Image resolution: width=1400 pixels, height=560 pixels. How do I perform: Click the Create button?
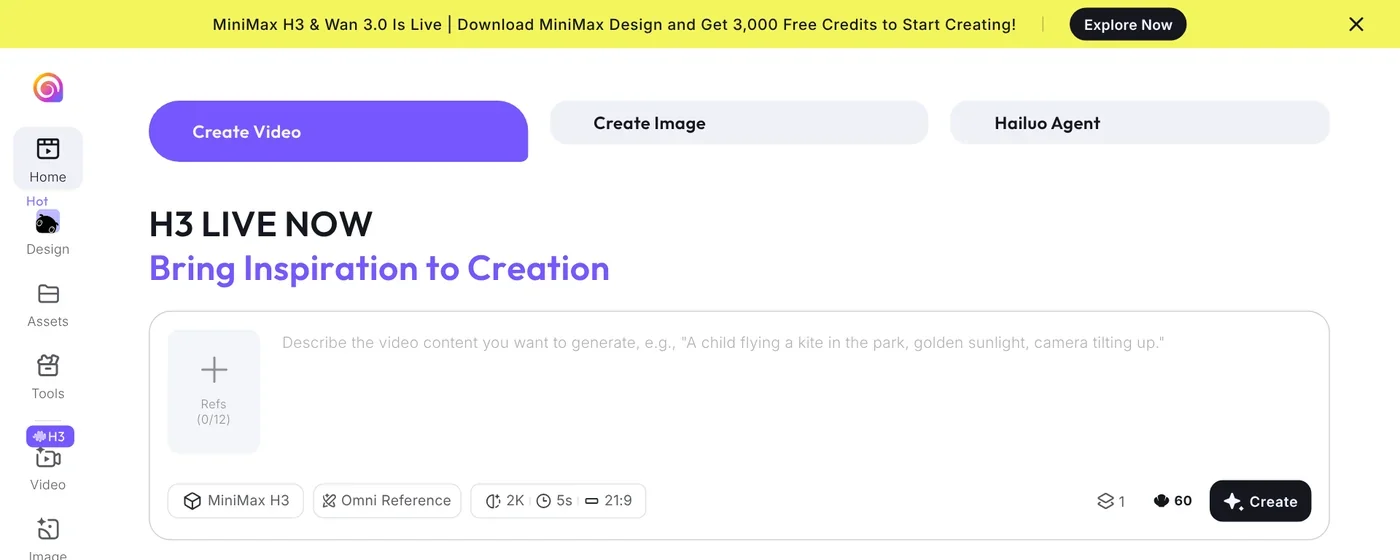tap(1260, 501)
